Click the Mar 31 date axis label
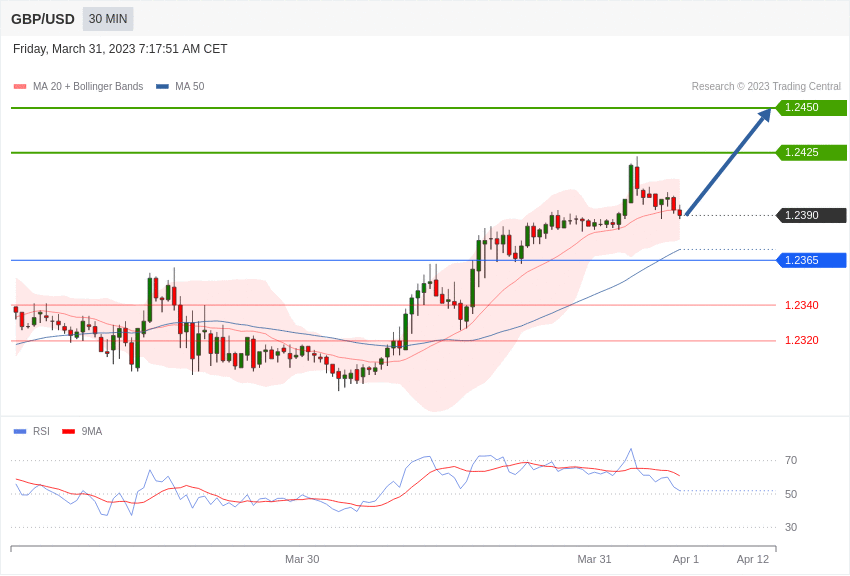 point(594,559)
